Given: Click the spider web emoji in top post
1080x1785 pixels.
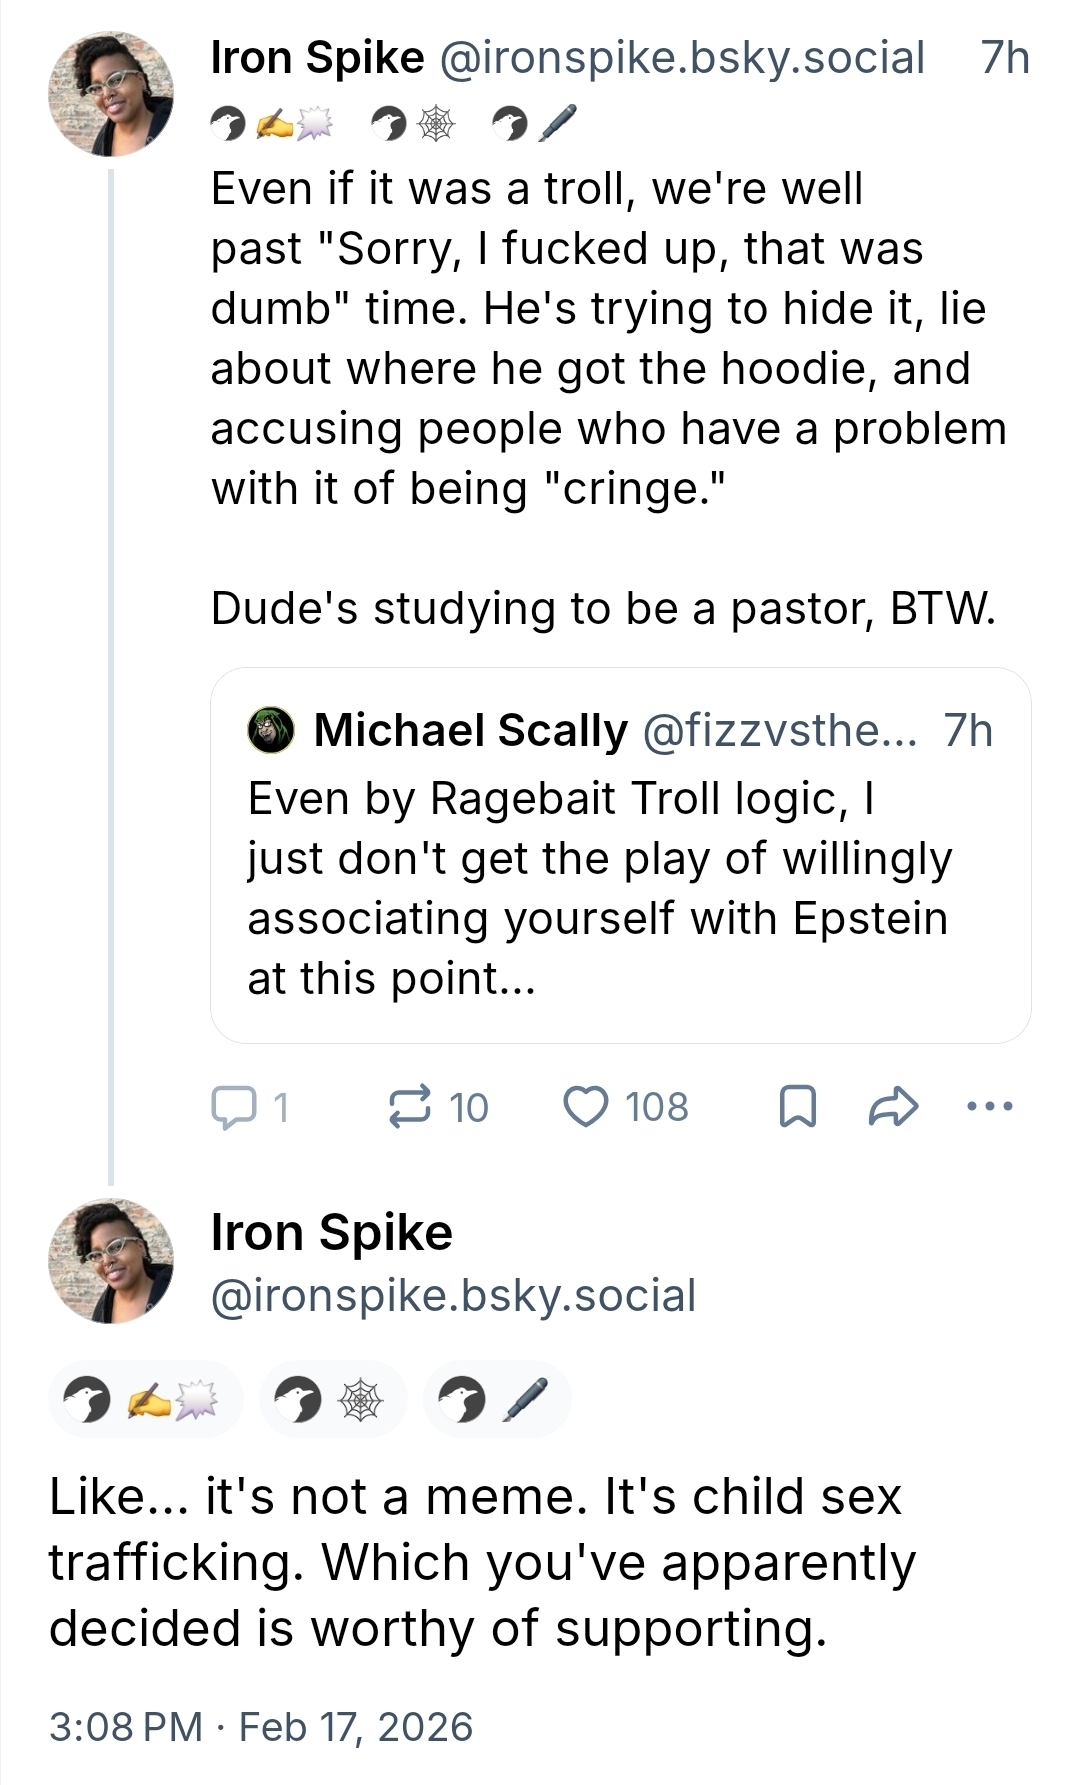Looking at the screenshot, I should pyautogui.click(x=435, y=124).
